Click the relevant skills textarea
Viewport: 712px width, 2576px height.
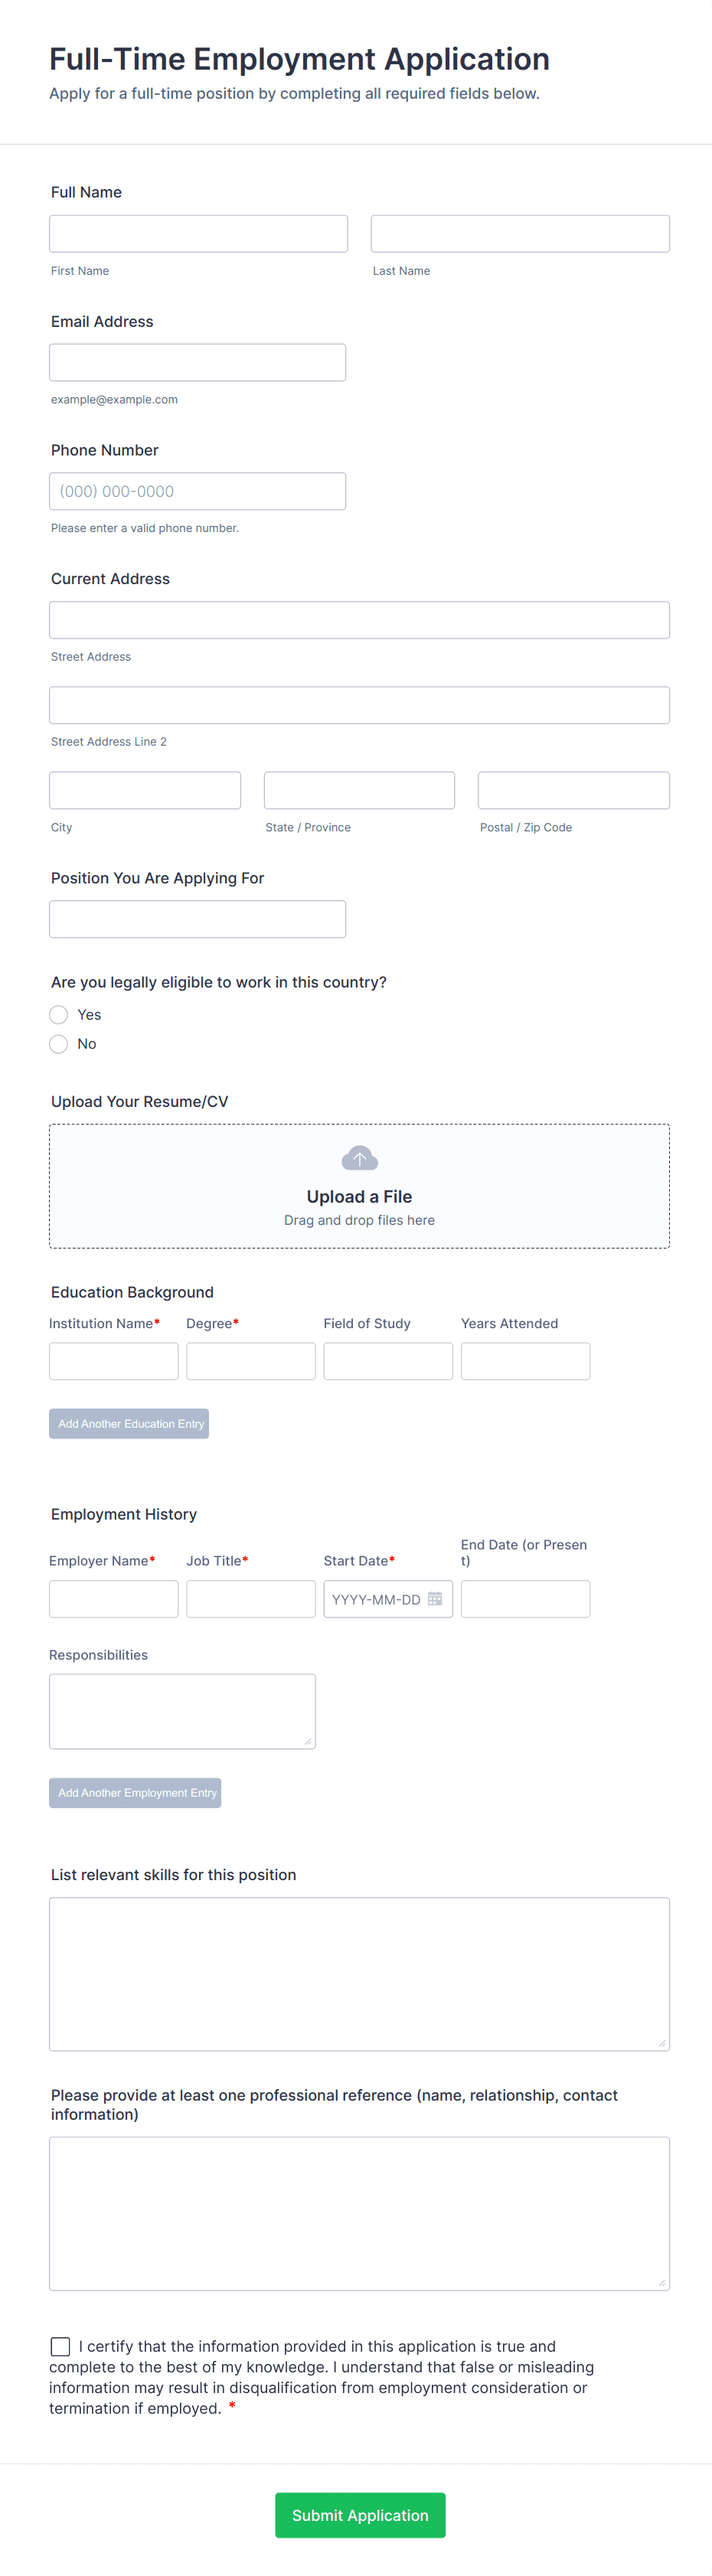tap(359, 1972)
